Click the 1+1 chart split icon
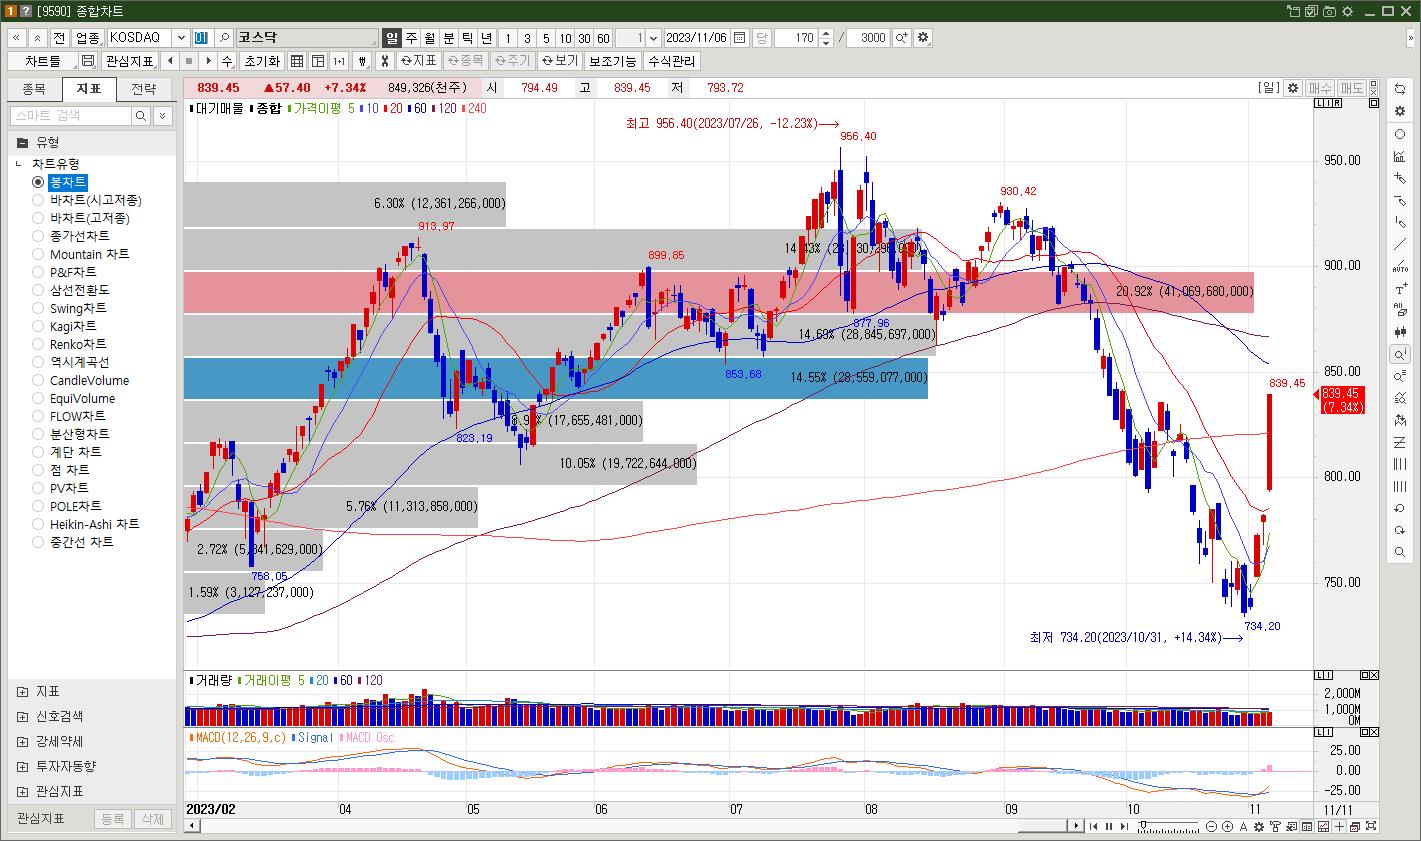This screenshot has width=1421, height=841. [339, 61]
